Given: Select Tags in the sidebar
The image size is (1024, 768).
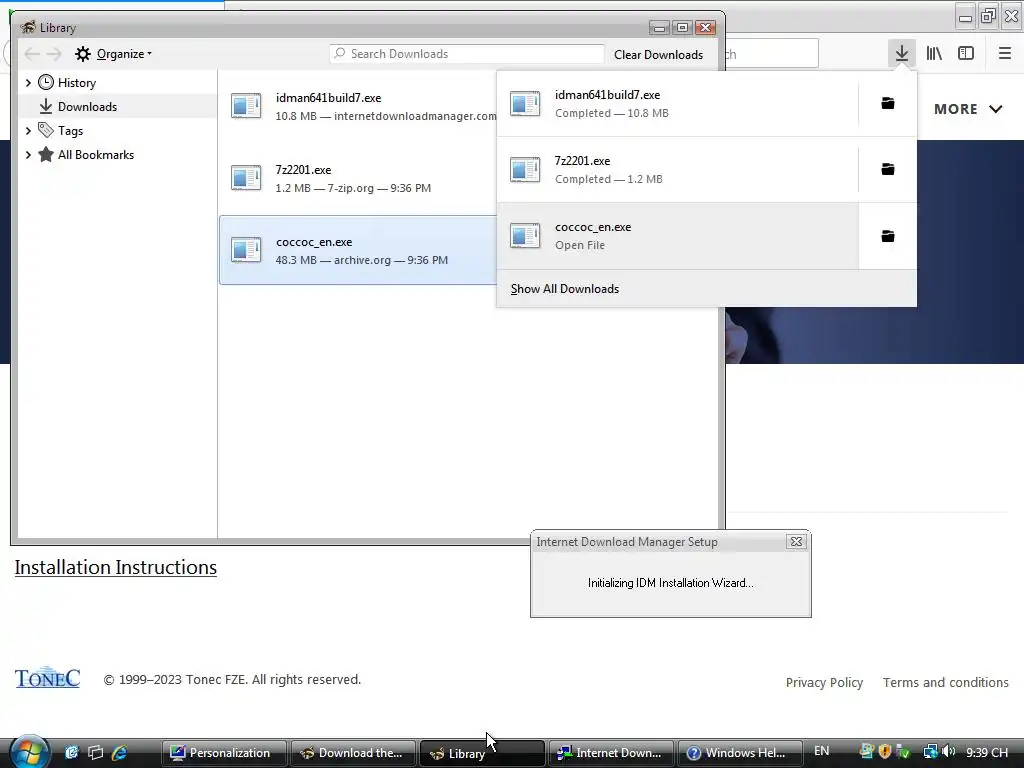Looking at the screenshot, I should coord(70,131).
